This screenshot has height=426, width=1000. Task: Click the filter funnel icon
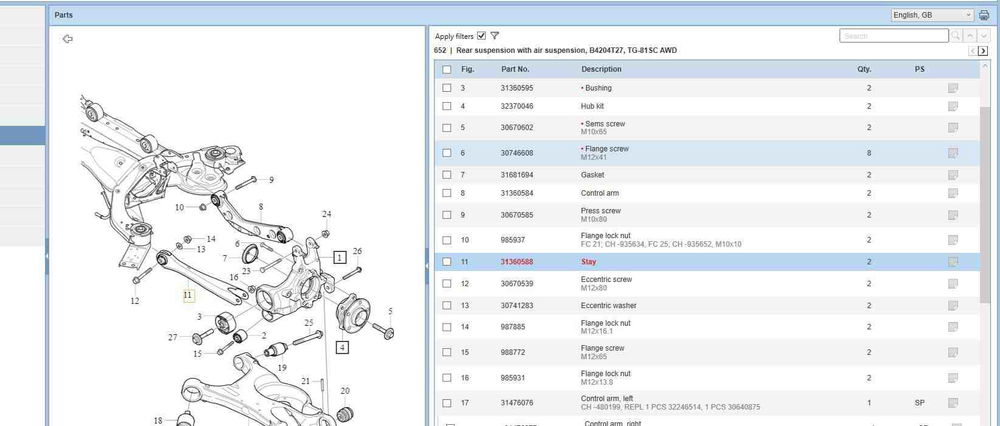(x=495, y=36)
